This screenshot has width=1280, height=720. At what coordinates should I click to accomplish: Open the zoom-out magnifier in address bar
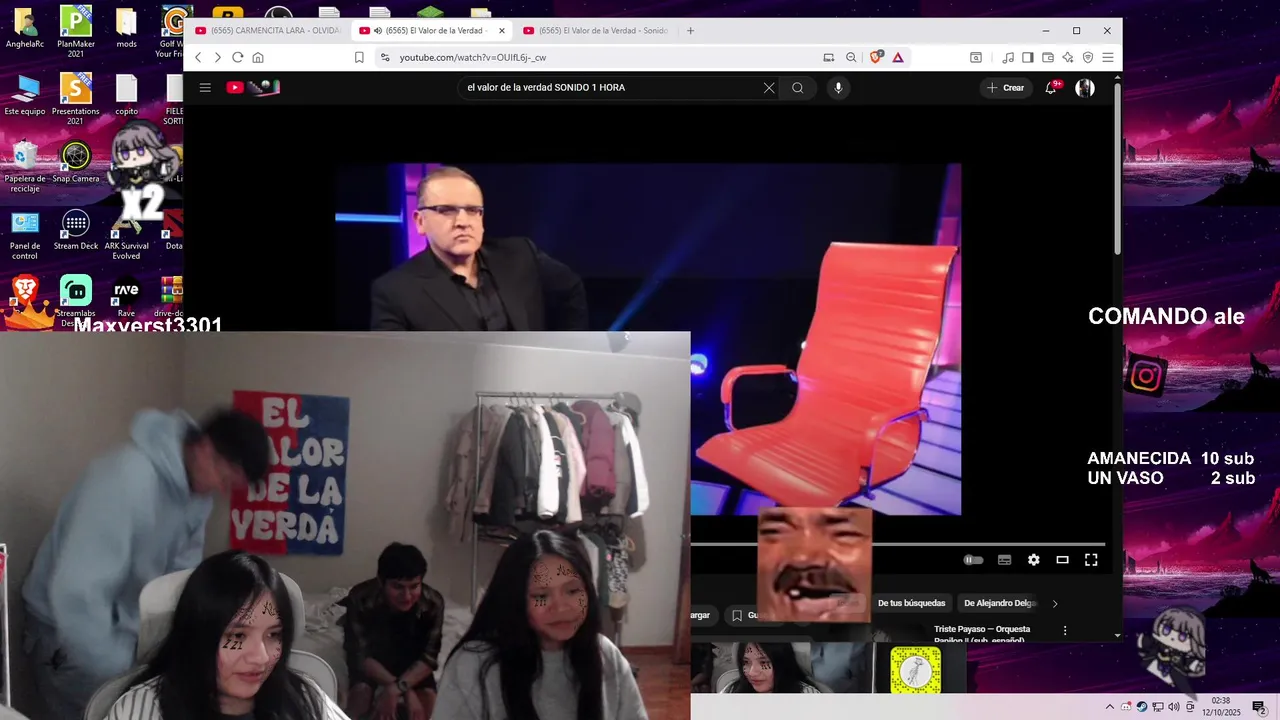click(851, 58)
